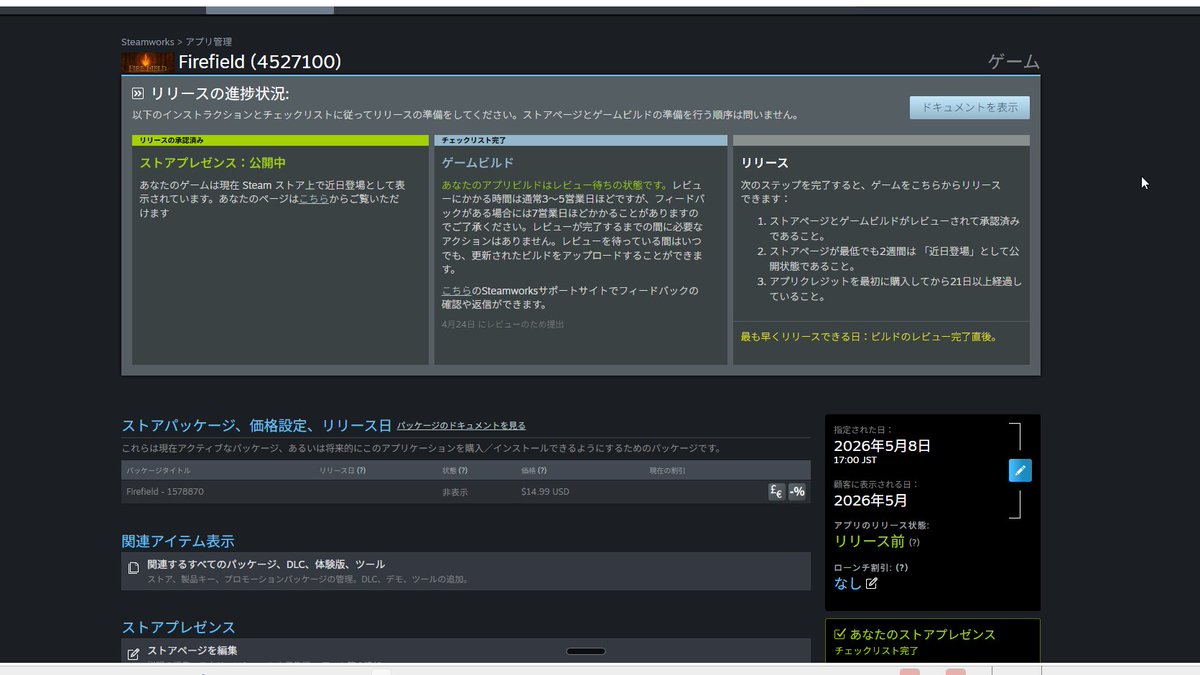Click the チェックリスト完了 label in store presence box
Screen dimensions: 1200x675
click(x=876, y=651)
